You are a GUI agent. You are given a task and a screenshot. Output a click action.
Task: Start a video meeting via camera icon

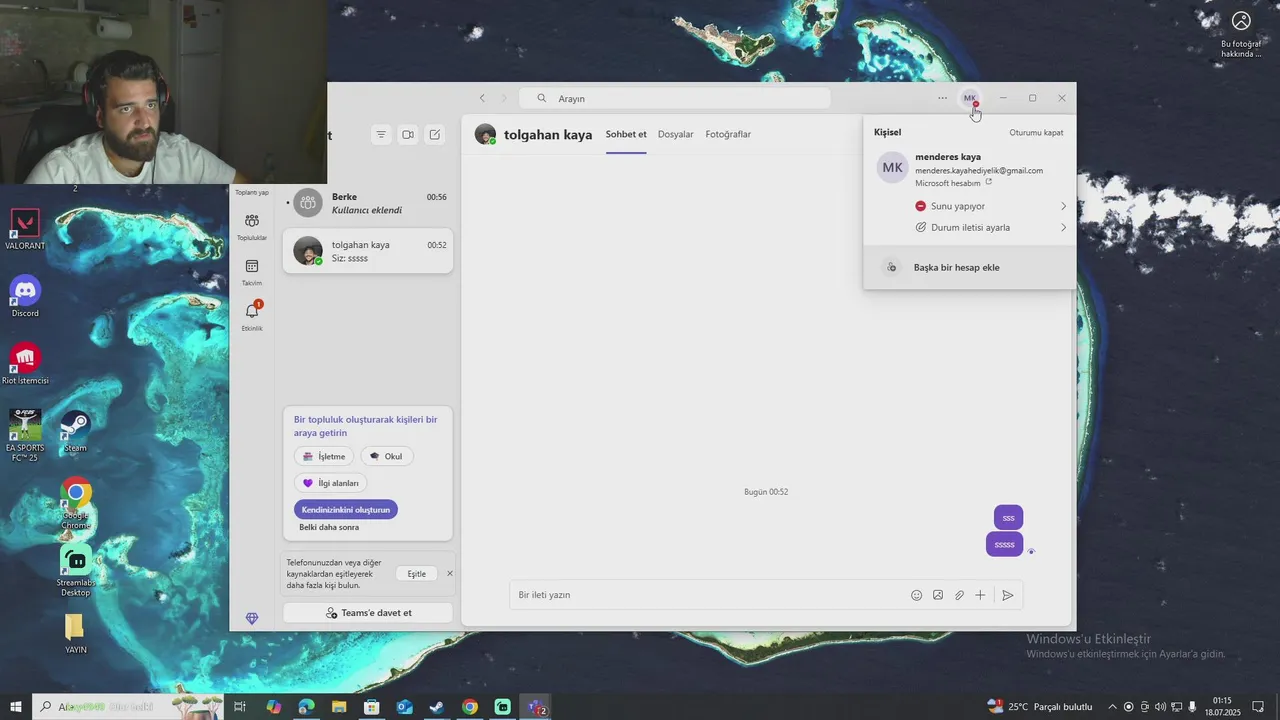(408, 134)
